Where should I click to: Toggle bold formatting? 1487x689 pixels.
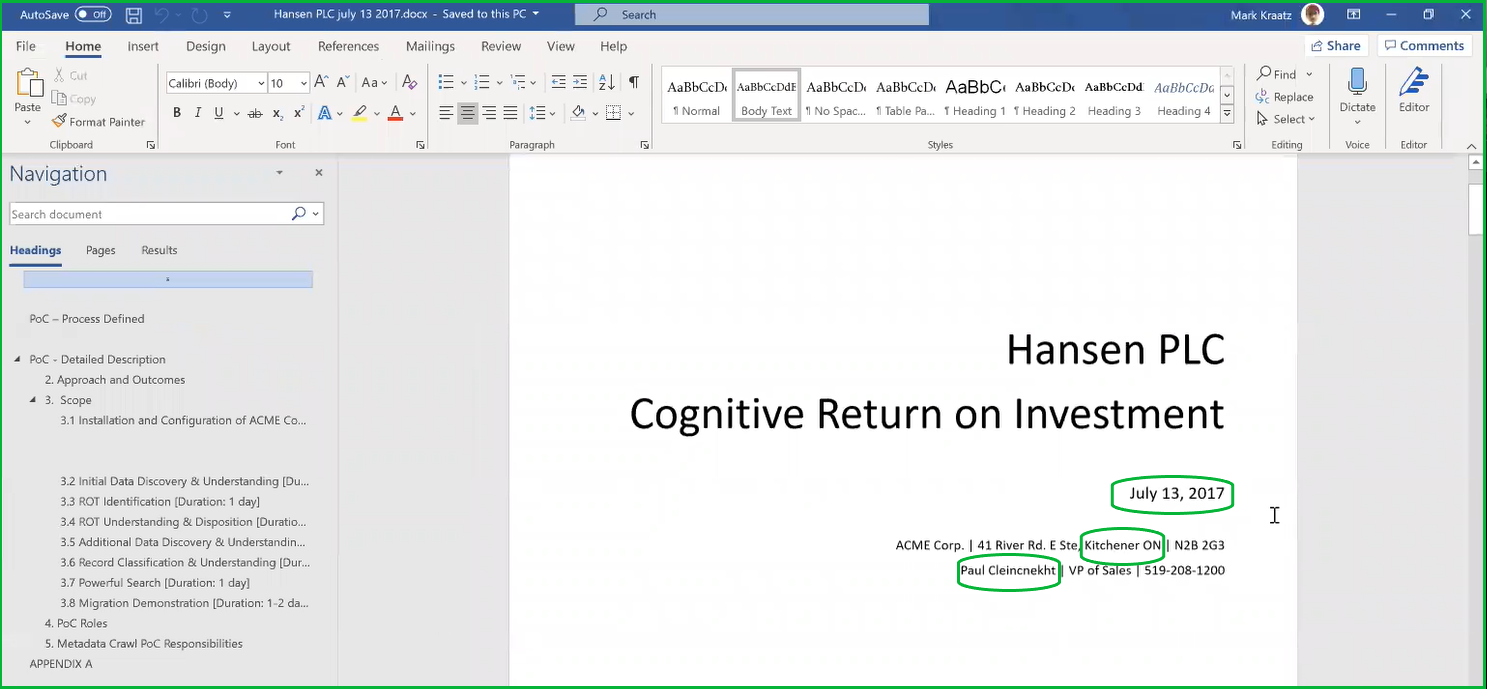pos(177,113)
